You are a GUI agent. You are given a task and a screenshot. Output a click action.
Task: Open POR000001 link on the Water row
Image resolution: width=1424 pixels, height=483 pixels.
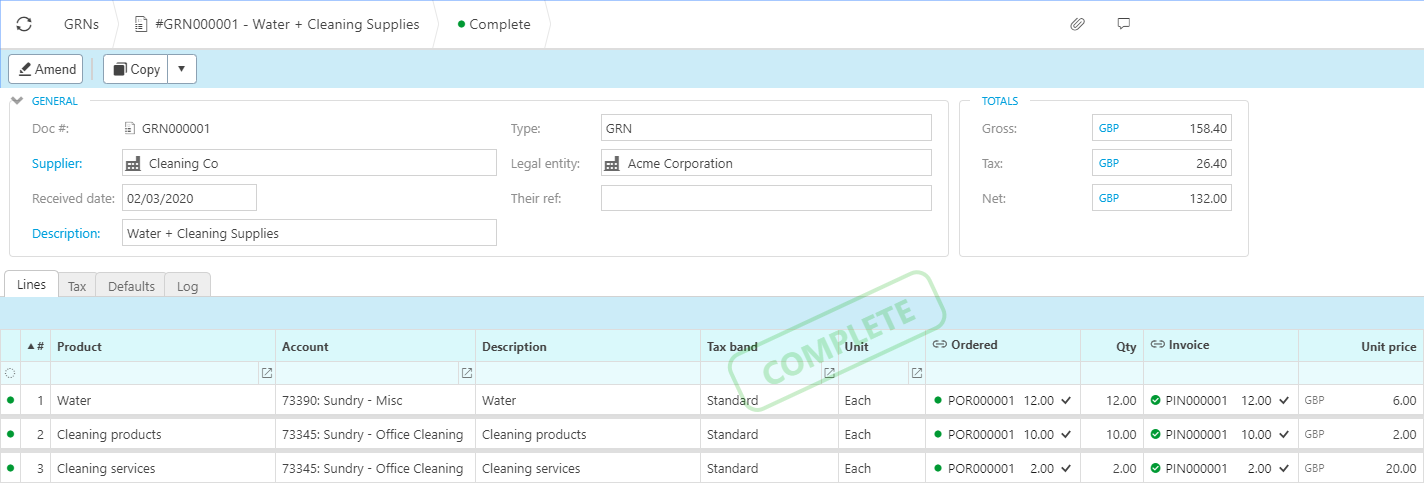[x=981, y=400]
